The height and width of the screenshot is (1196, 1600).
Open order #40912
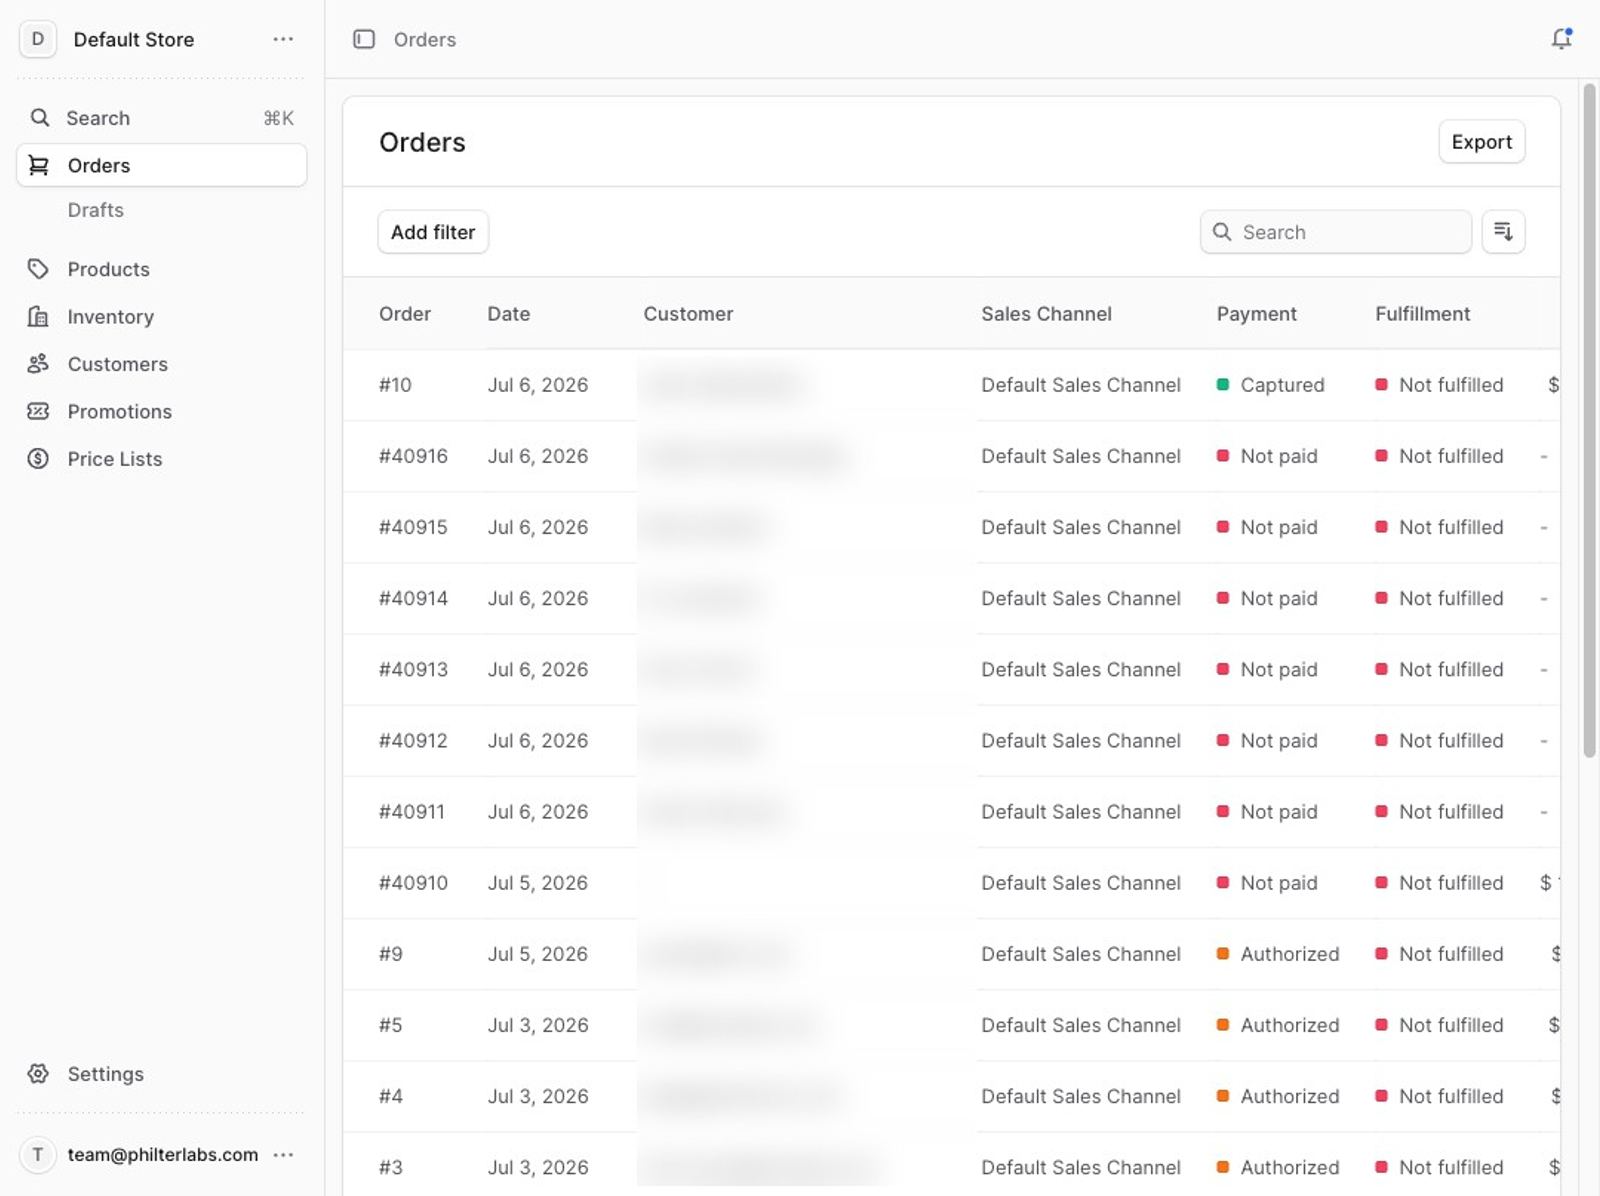[951, 740]
